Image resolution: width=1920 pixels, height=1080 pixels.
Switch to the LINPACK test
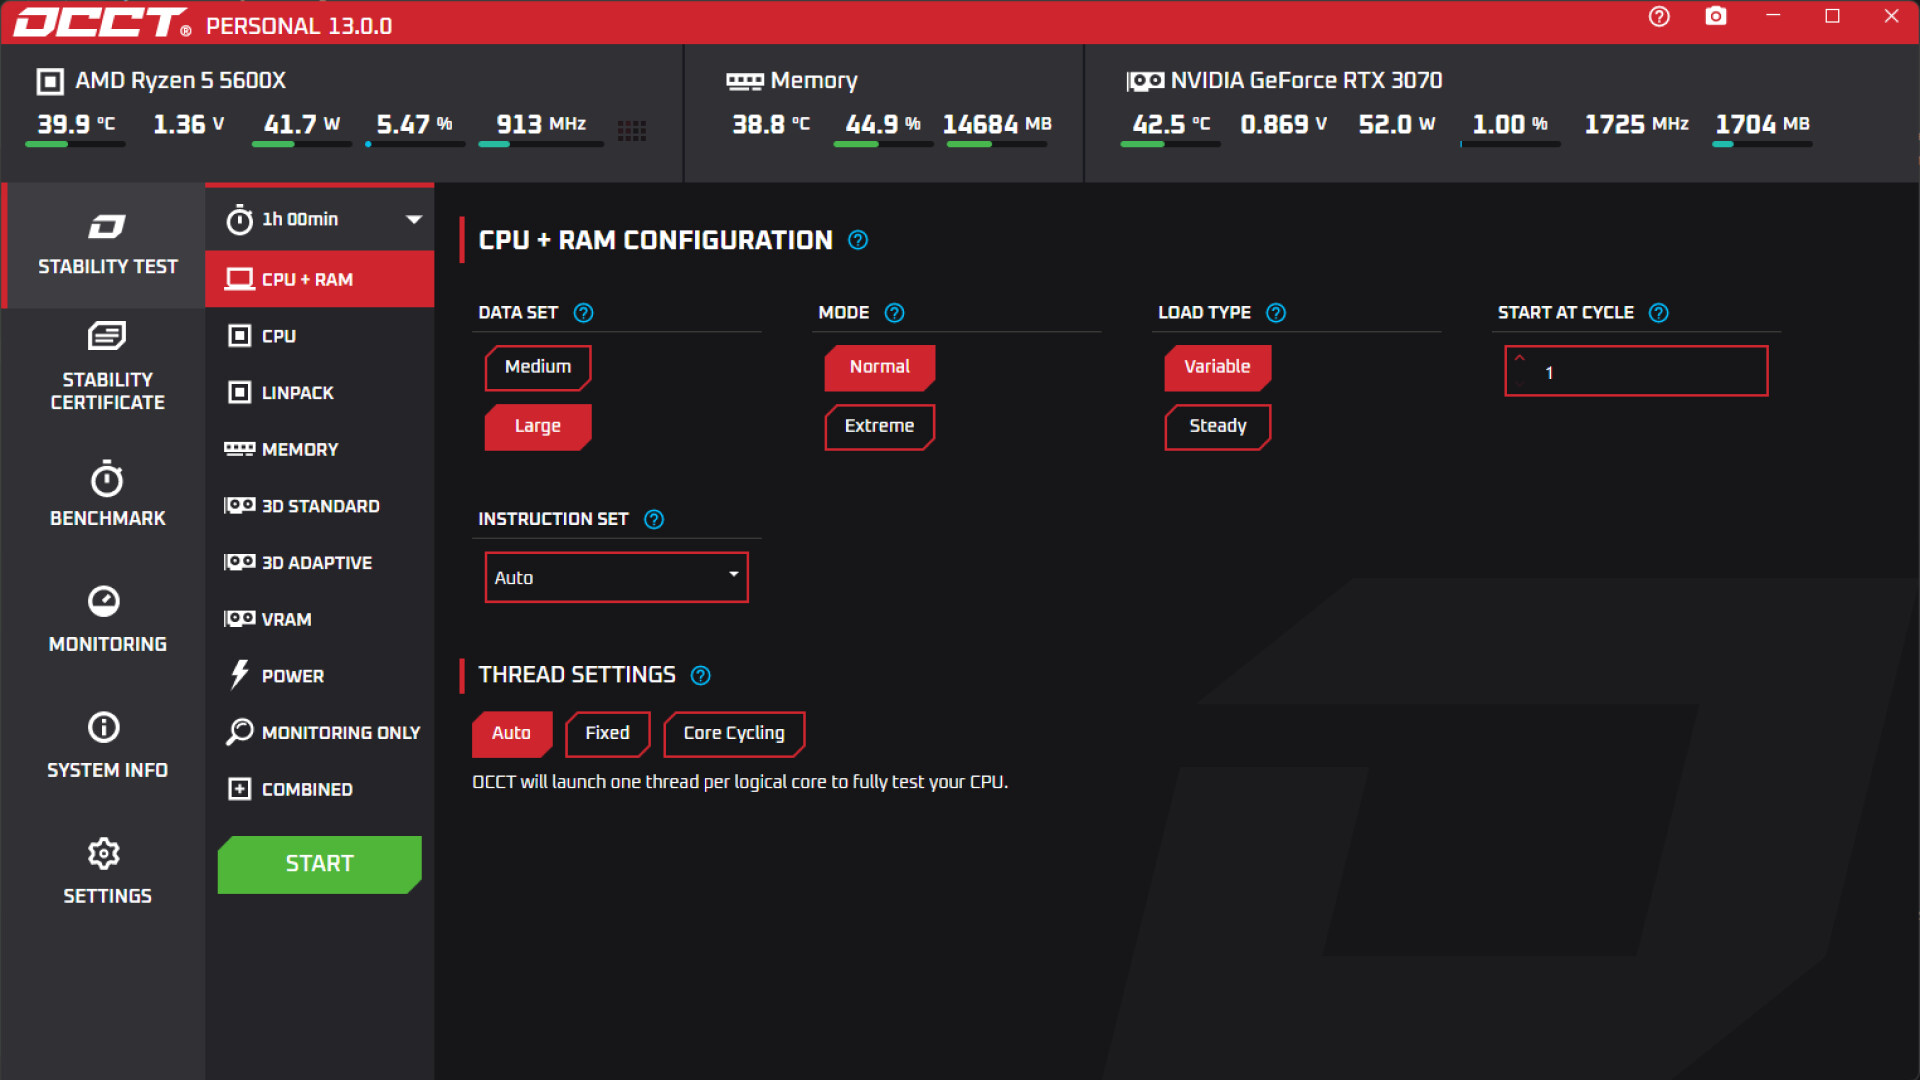click(x=296, y=392)
